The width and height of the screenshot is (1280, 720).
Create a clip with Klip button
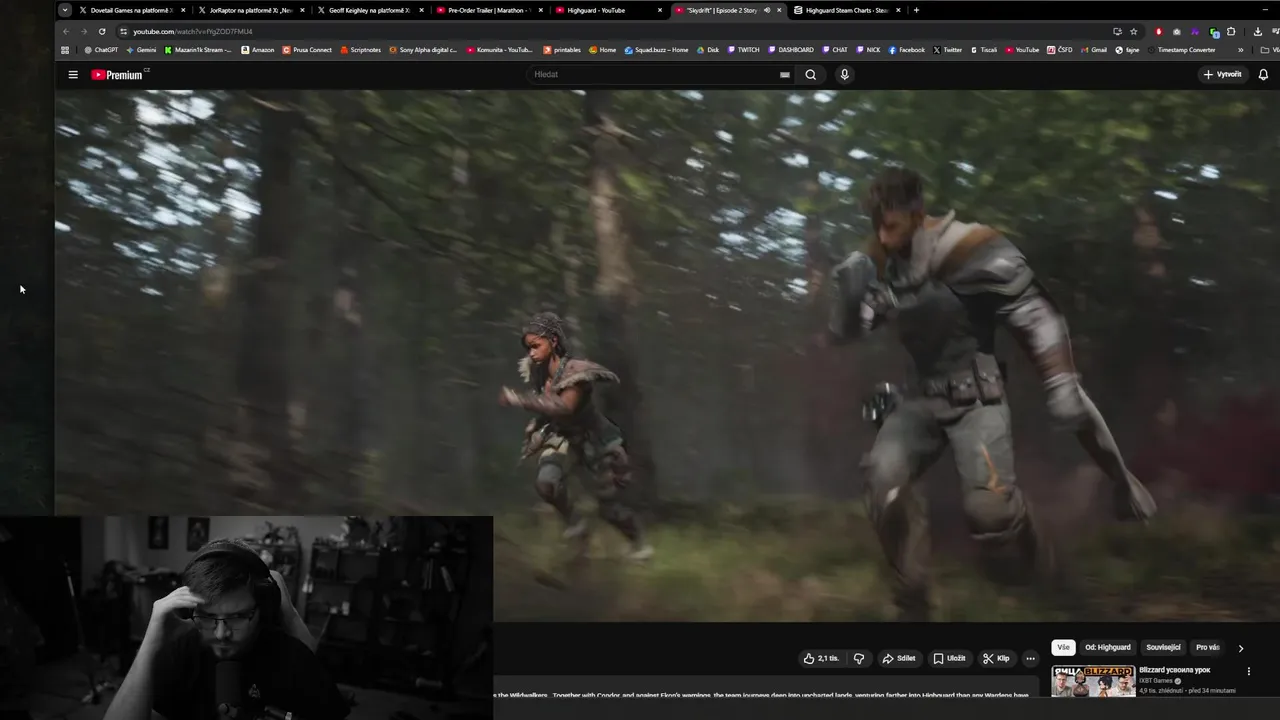[996, 658]
